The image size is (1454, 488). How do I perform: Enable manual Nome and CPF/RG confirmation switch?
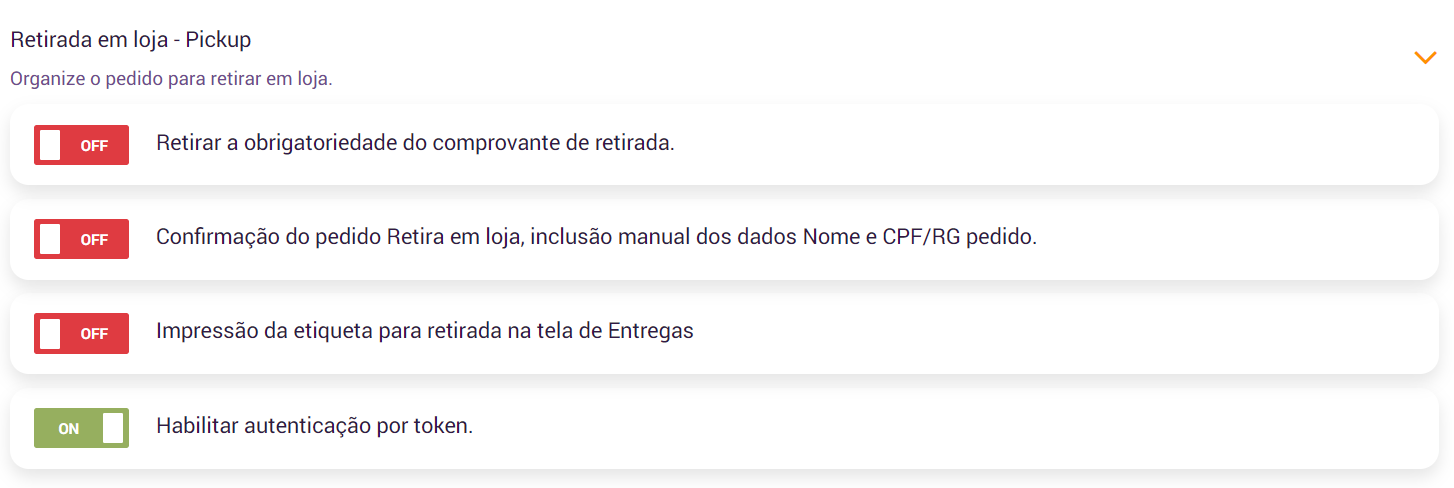[81, 239]
